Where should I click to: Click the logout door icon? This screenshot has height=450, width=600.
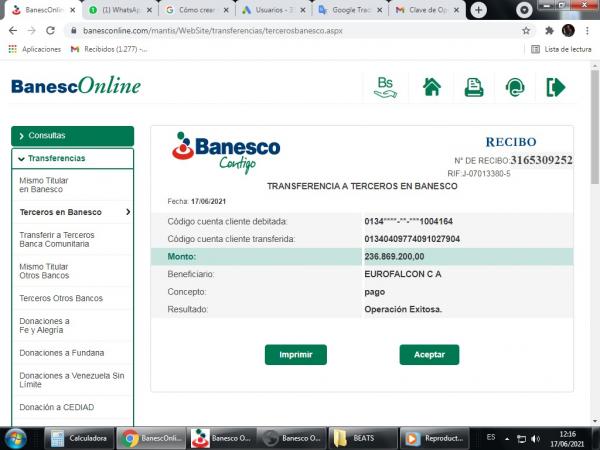point(556,87)
